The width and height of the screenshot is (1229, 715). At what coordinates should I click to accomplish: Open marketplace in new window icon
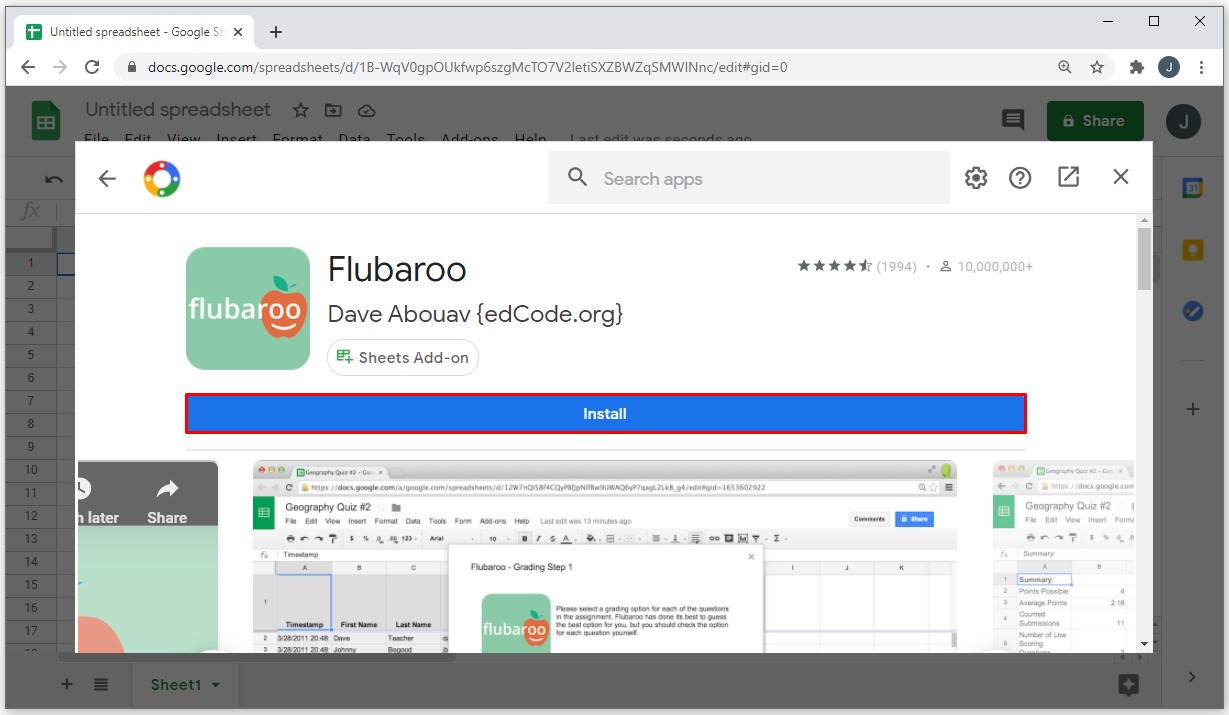coord(1068,177)
